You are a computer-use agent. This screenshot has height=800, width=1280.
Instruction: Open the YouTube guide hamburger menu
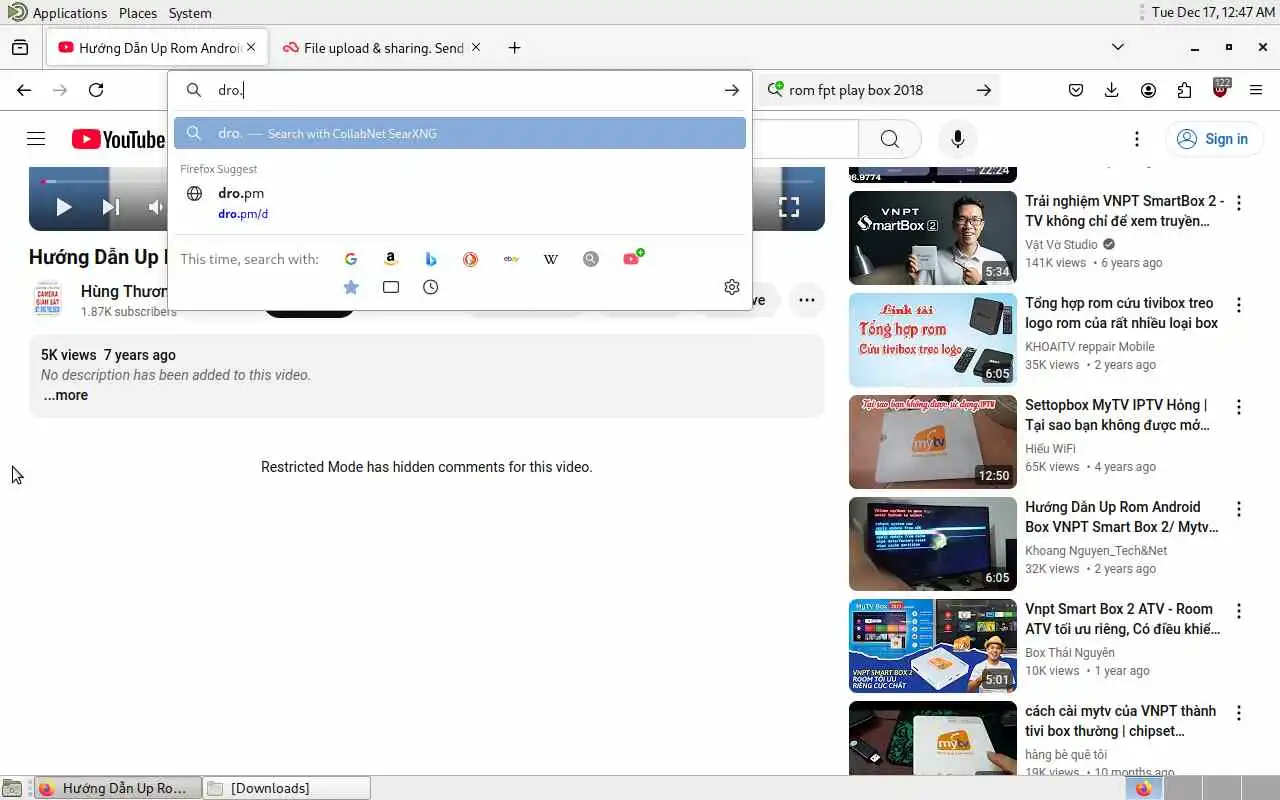(36, 139)
